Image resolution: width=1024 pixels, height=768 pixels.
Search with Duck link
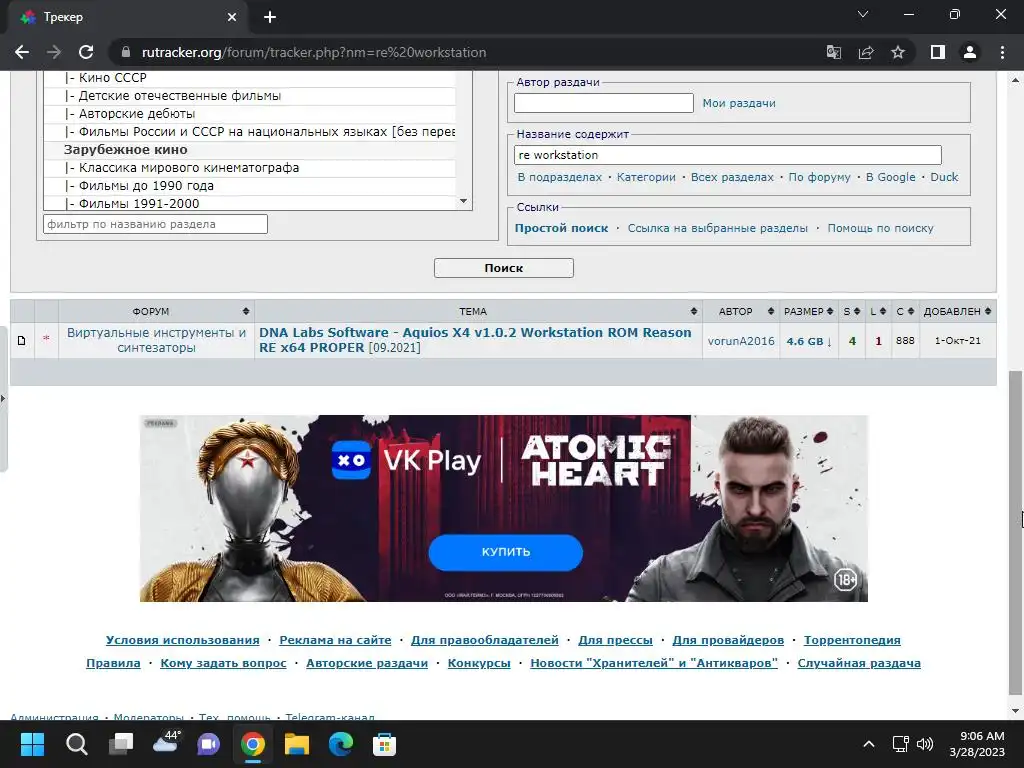tap(944, 177)
